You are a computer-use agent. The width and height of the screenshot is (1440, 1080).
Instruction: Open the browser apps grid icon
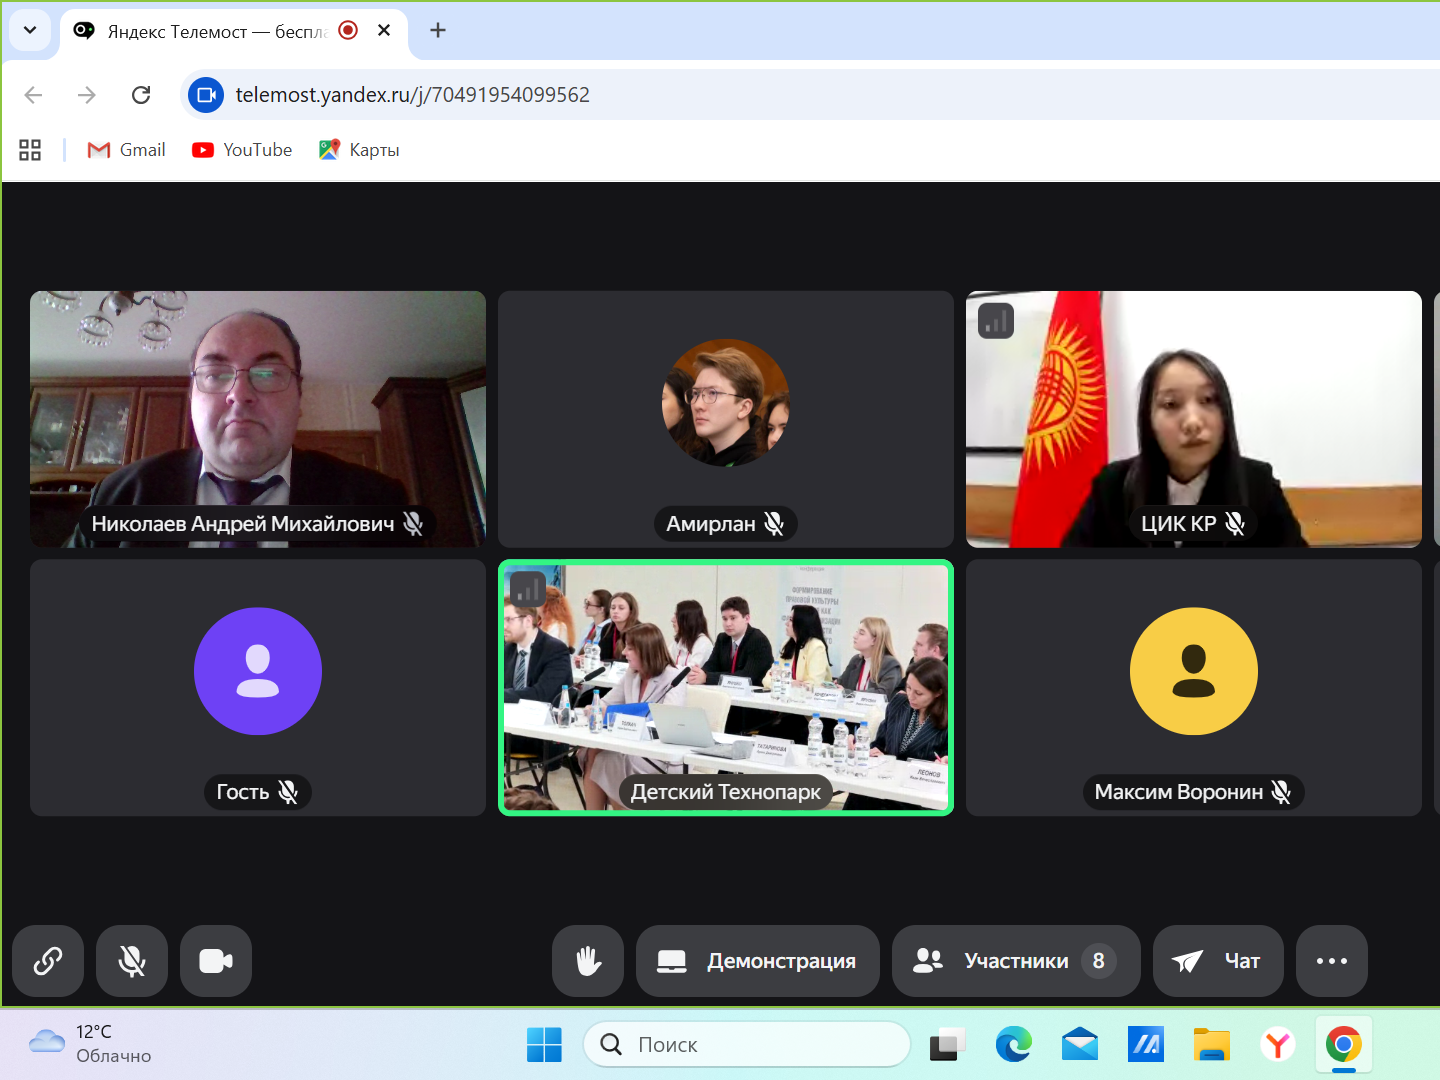point(30,150)
